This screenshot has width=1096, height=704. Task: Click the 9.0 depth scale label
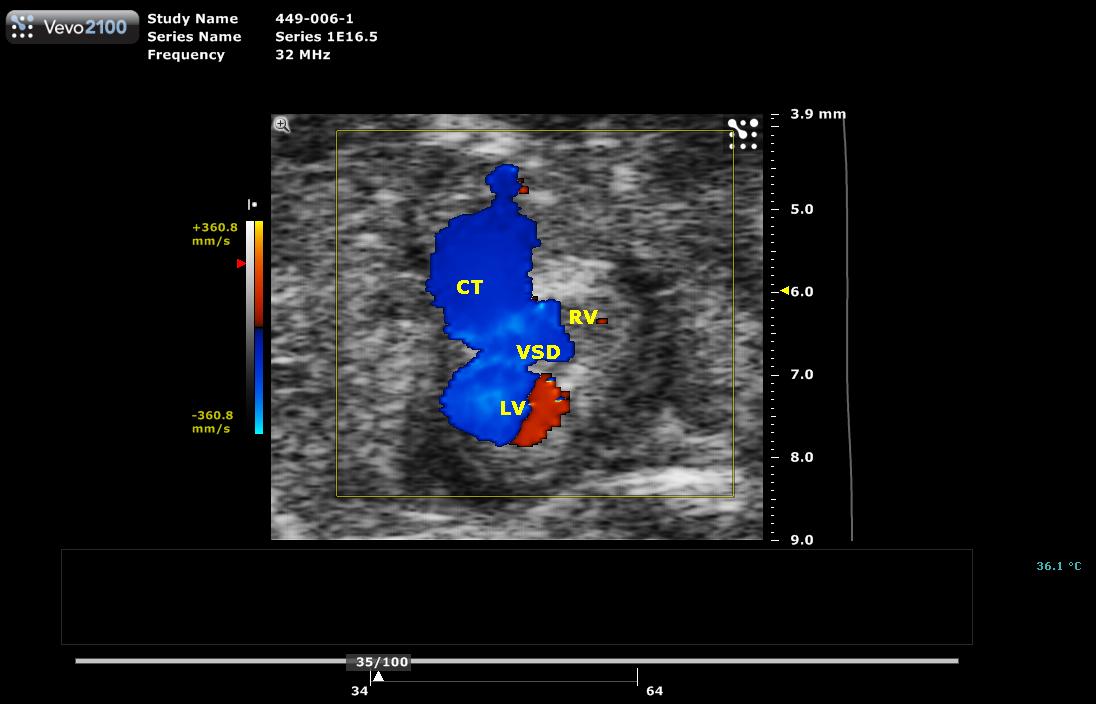pos(802,540)
